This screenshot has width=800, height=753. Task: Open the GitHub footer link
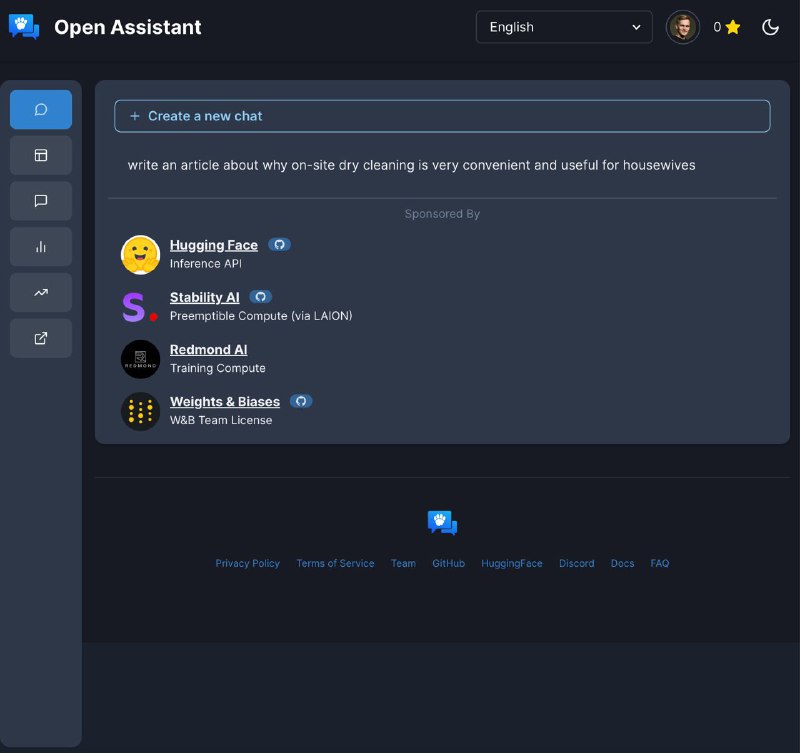click(x=448, y=563)
